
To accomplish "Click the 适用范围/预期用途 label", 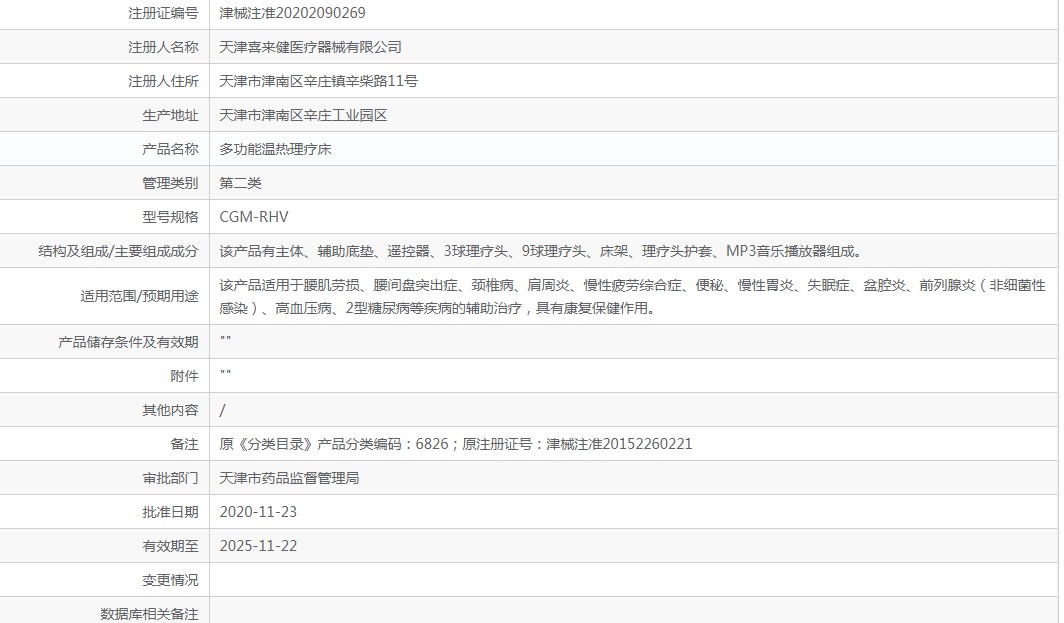I will 139,296.
